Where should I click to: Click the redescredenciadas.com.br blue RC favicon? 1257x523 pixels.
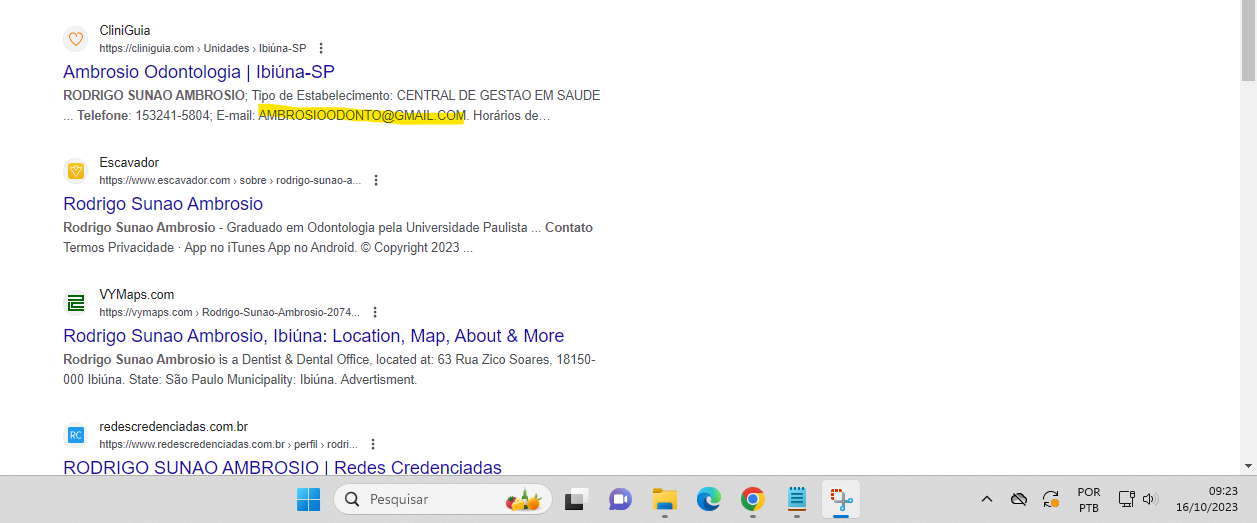(75, 435)
